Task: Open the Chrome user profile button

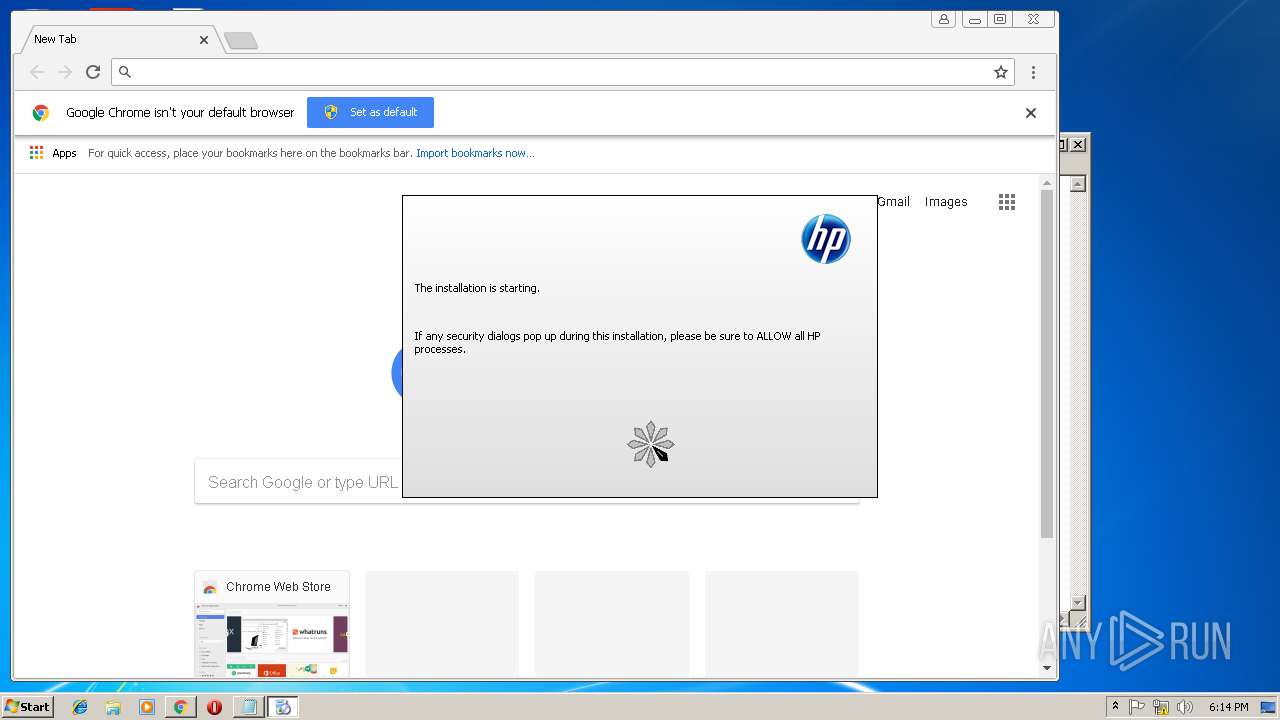Action: point(943,19)
